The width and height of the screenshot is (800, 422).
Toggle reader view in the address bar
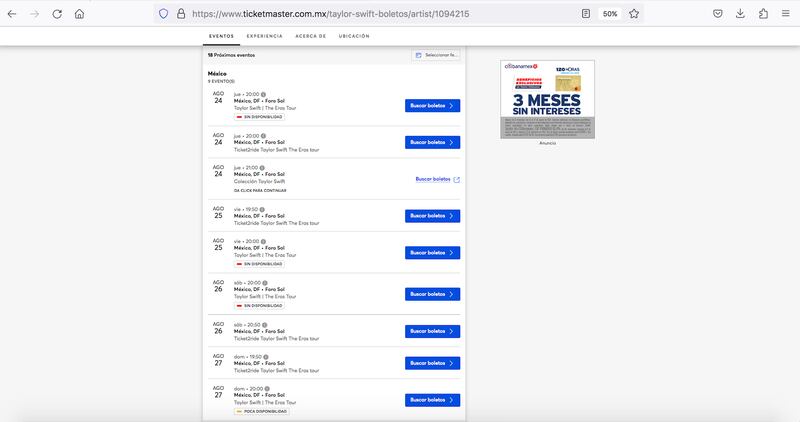point(586,14)
